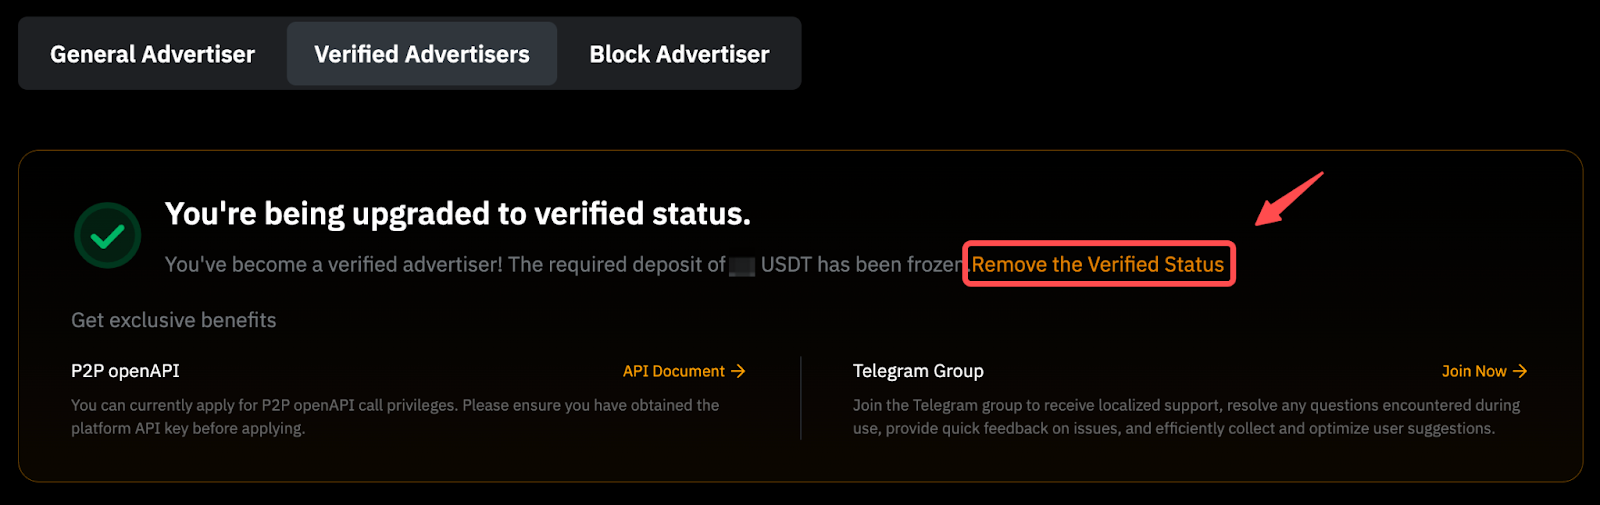The width and height of the screenshot is (1600, 505).
Task: Click the Telegram Group heading
Action: pos(918,371)
